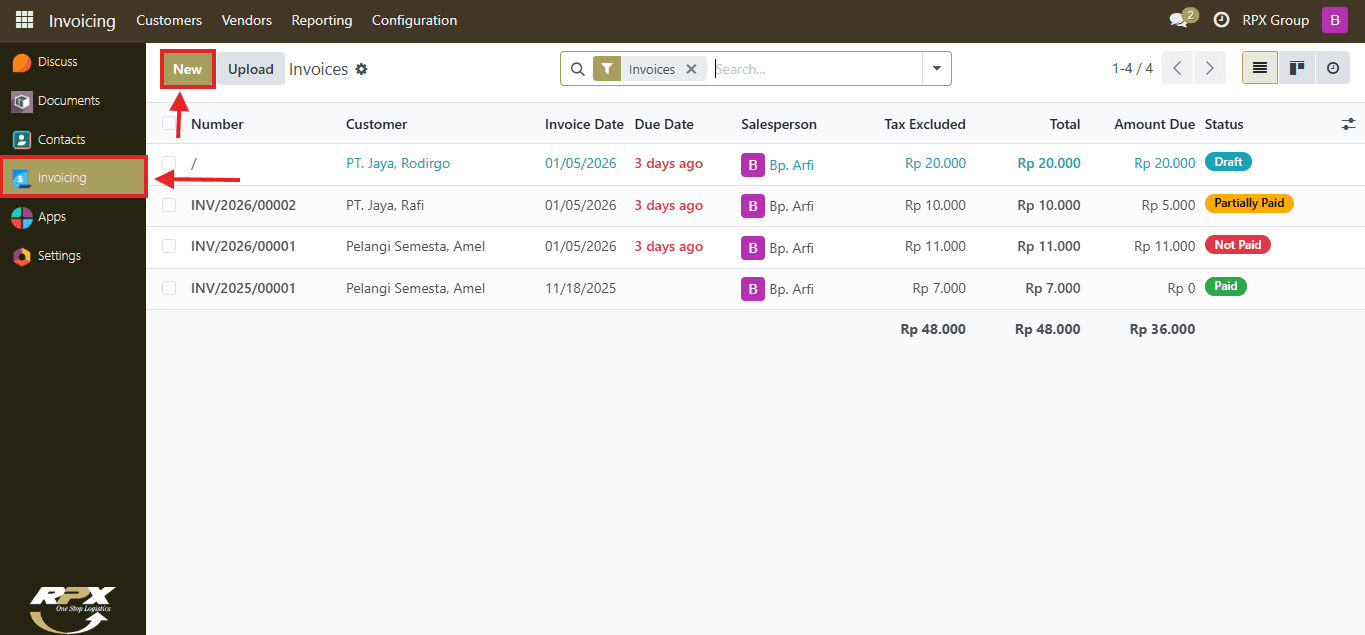1365x635 pixels.
Task: Sort by the Invoice Date column header
Action: (584, 124)
